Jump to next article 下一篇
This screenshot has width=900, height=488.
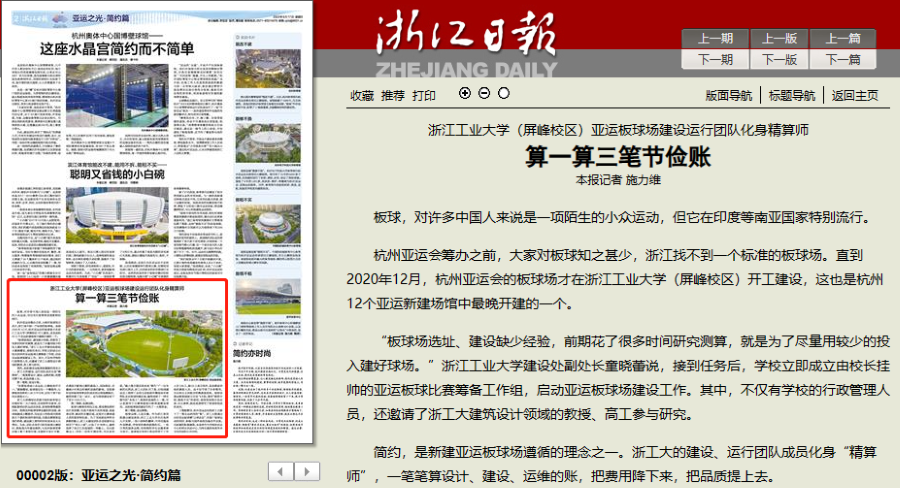pyautogui.click(x=843, y=59)
